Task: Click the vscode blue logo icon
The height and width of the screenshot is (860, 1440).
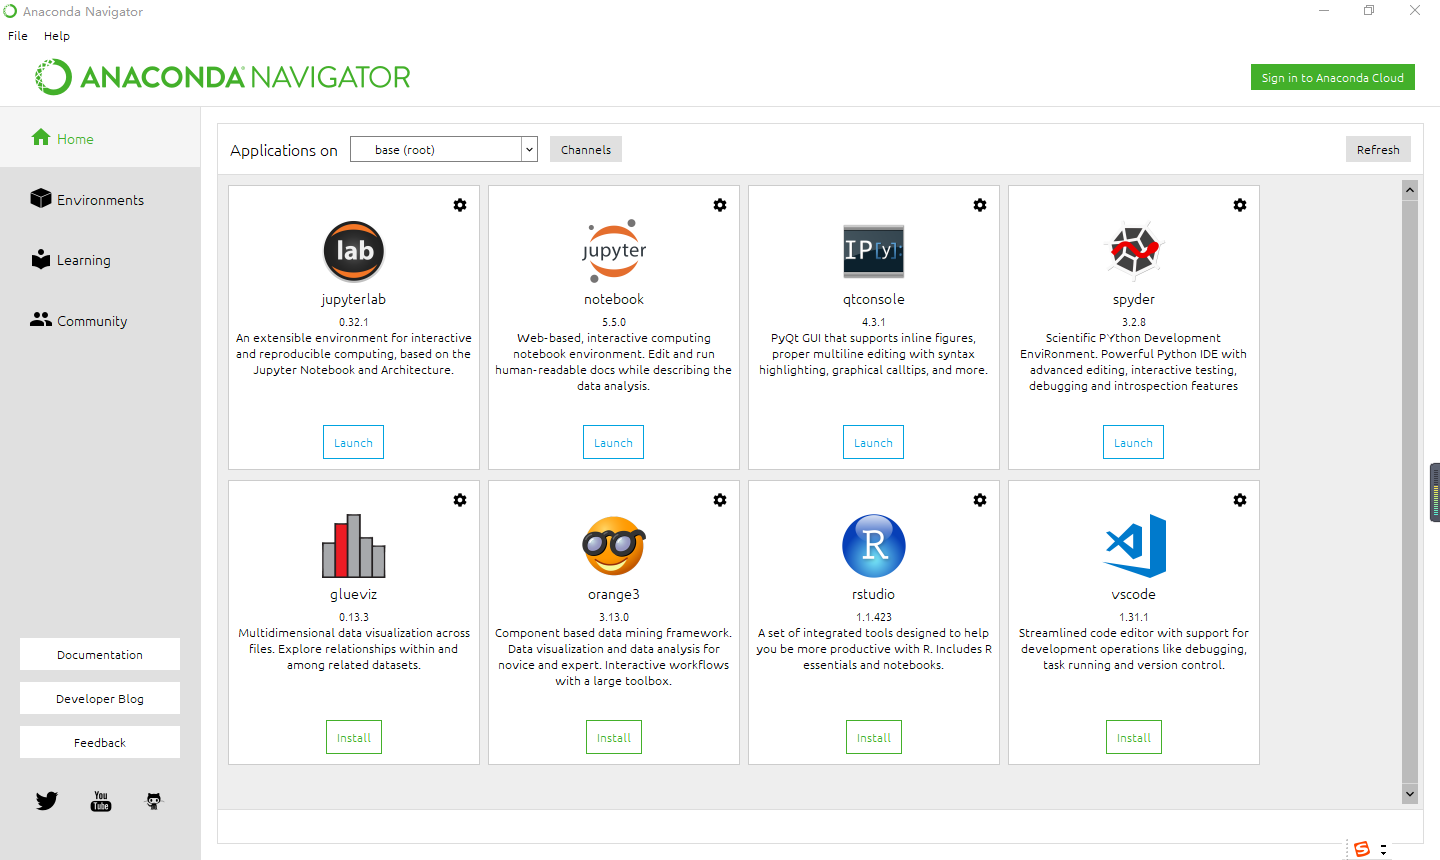Action: click(1135, 546)
